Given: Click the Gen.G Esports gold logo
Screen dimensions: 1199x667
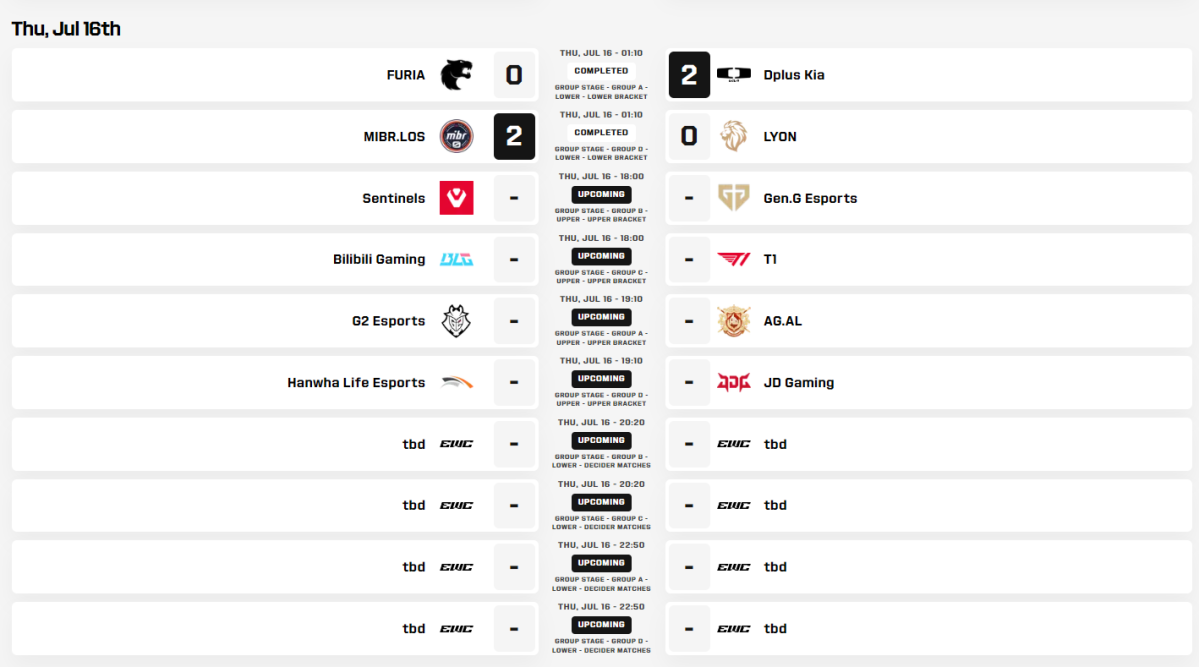Looking at the screenshot, I should tap(733, 198).
